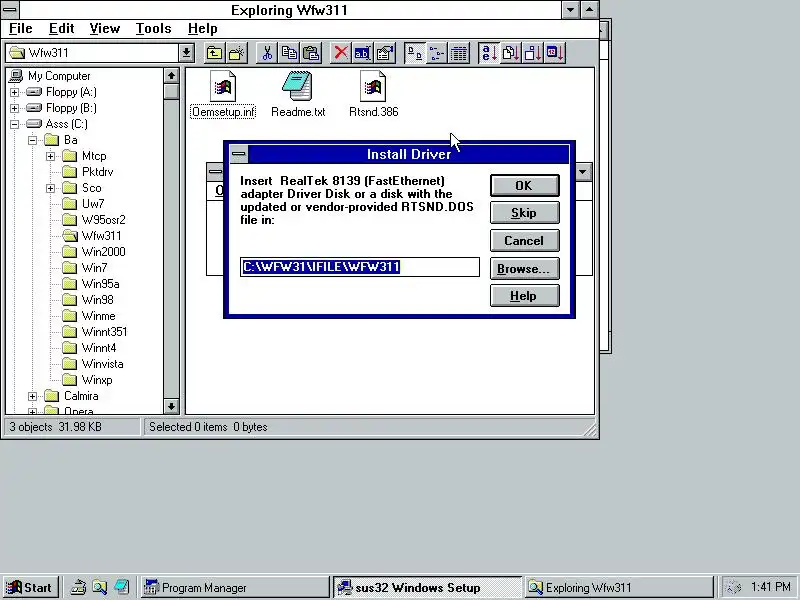Select the Rtsnd.386 file icon

(x=373, y=87)
